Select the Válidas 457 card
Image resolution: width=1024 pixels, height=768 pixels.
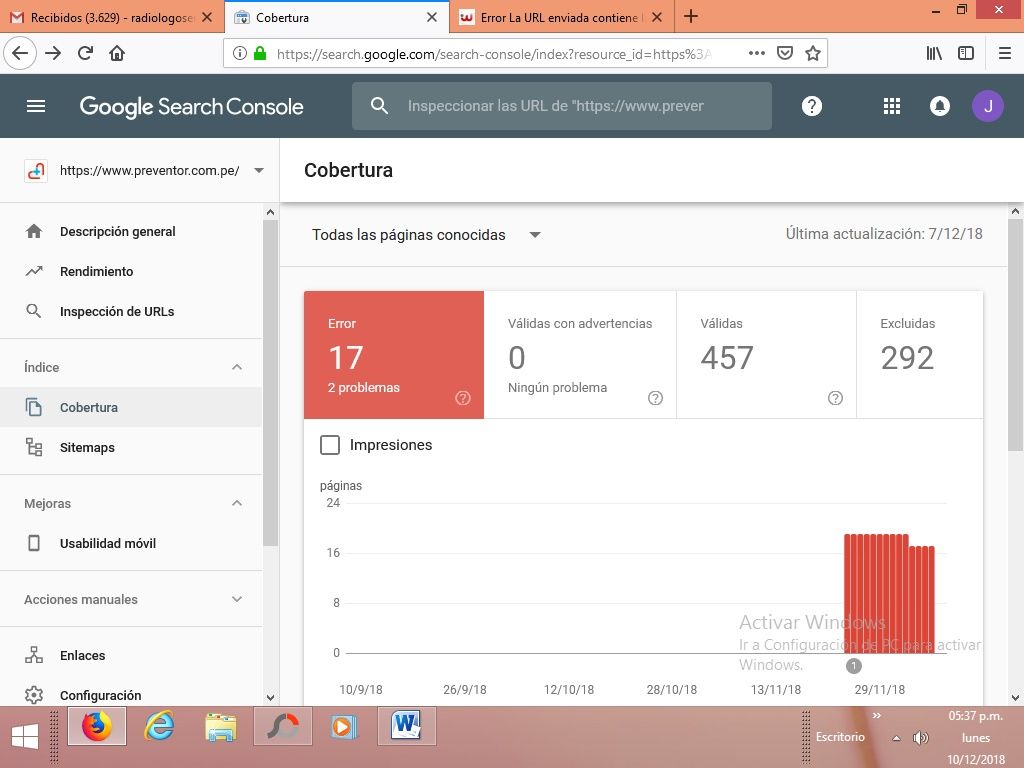767,355
